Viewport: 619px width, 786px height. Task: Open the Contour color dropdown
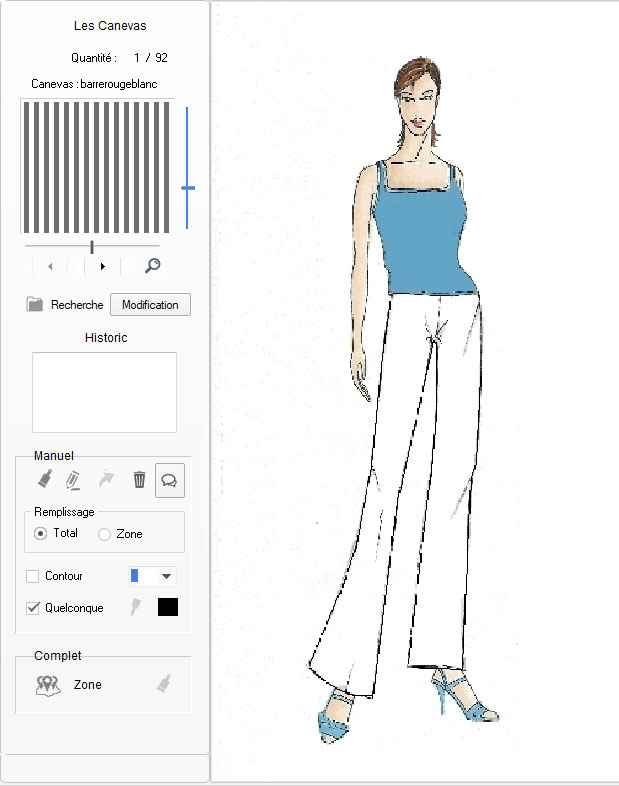tap(166, 576)
